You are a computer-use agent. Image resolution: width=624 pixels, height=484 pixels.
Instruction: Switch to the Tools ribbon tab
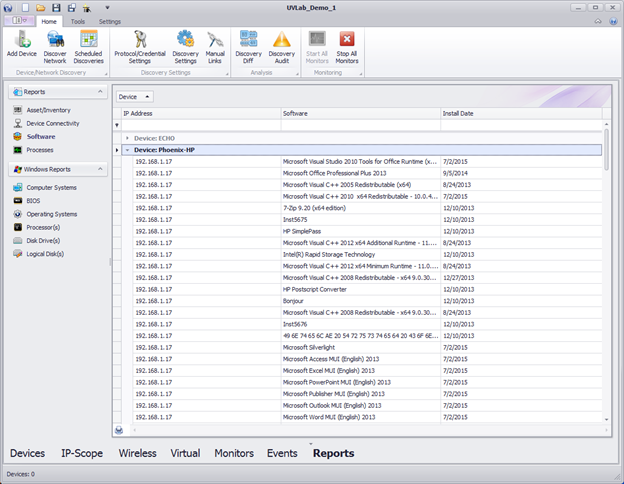point(77,21)
